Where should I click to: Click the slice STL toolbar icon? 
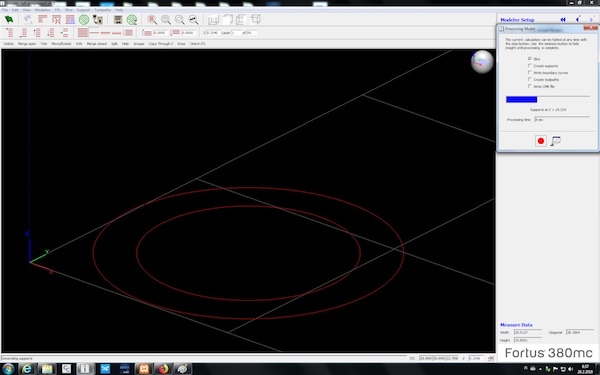pos(42,19)
